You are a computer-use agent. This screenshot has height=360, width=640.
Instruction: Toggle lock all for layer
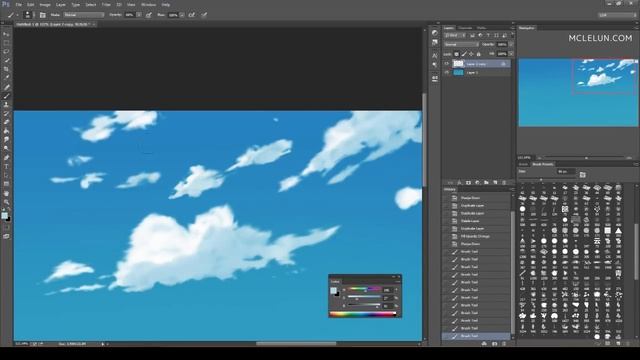[479, 54]
